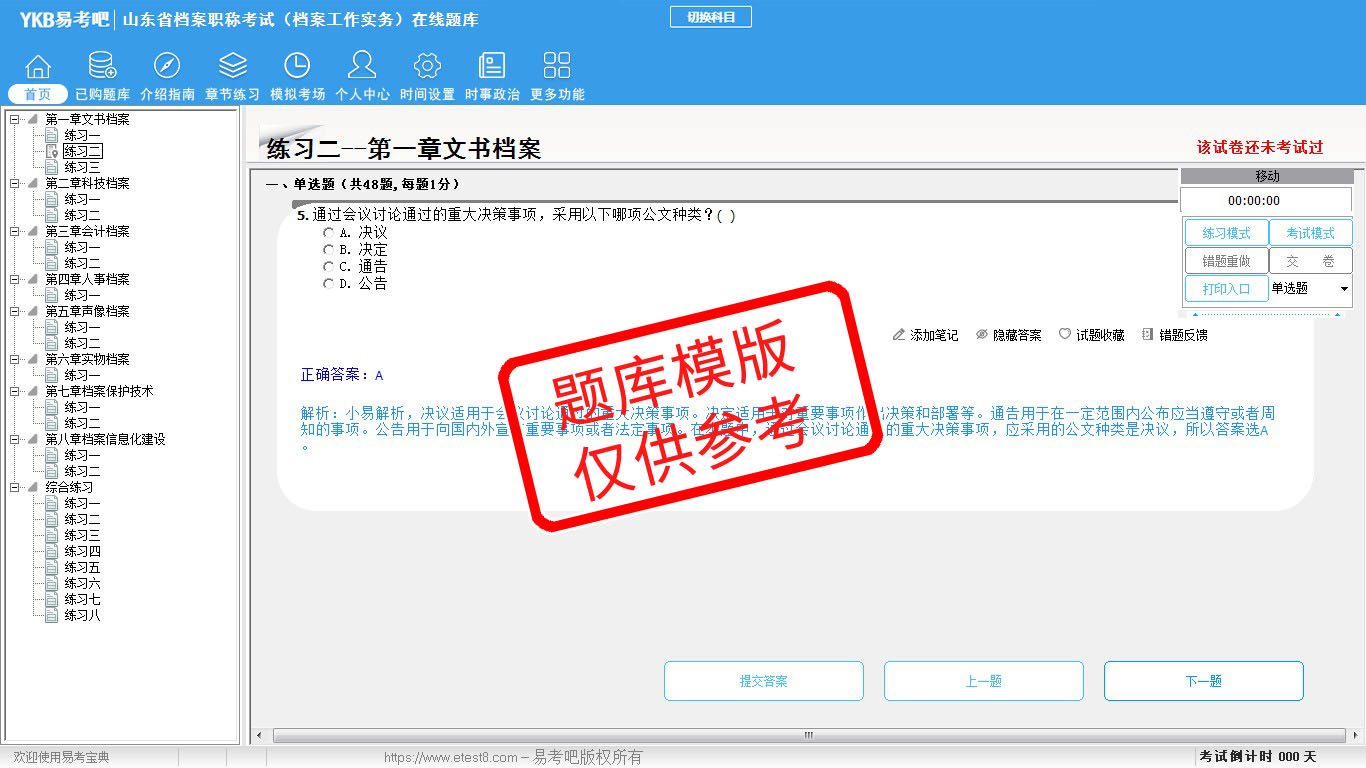Click the 介绍指南 compass icon
Viewport: 1366px width, 768px height.
tap(167, 66)
